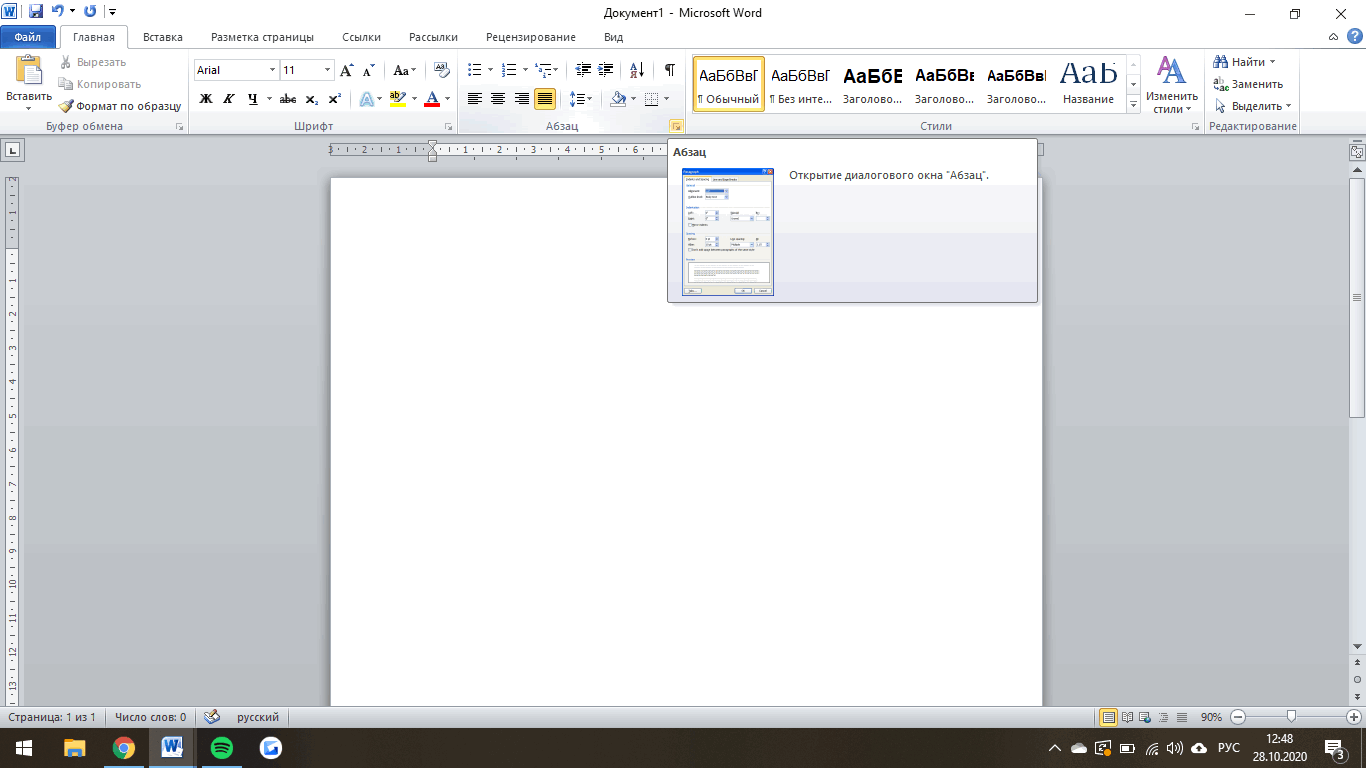1366x768 pixels.
Task: Apply superscript formatting
Action: click(x=335, y=99)
